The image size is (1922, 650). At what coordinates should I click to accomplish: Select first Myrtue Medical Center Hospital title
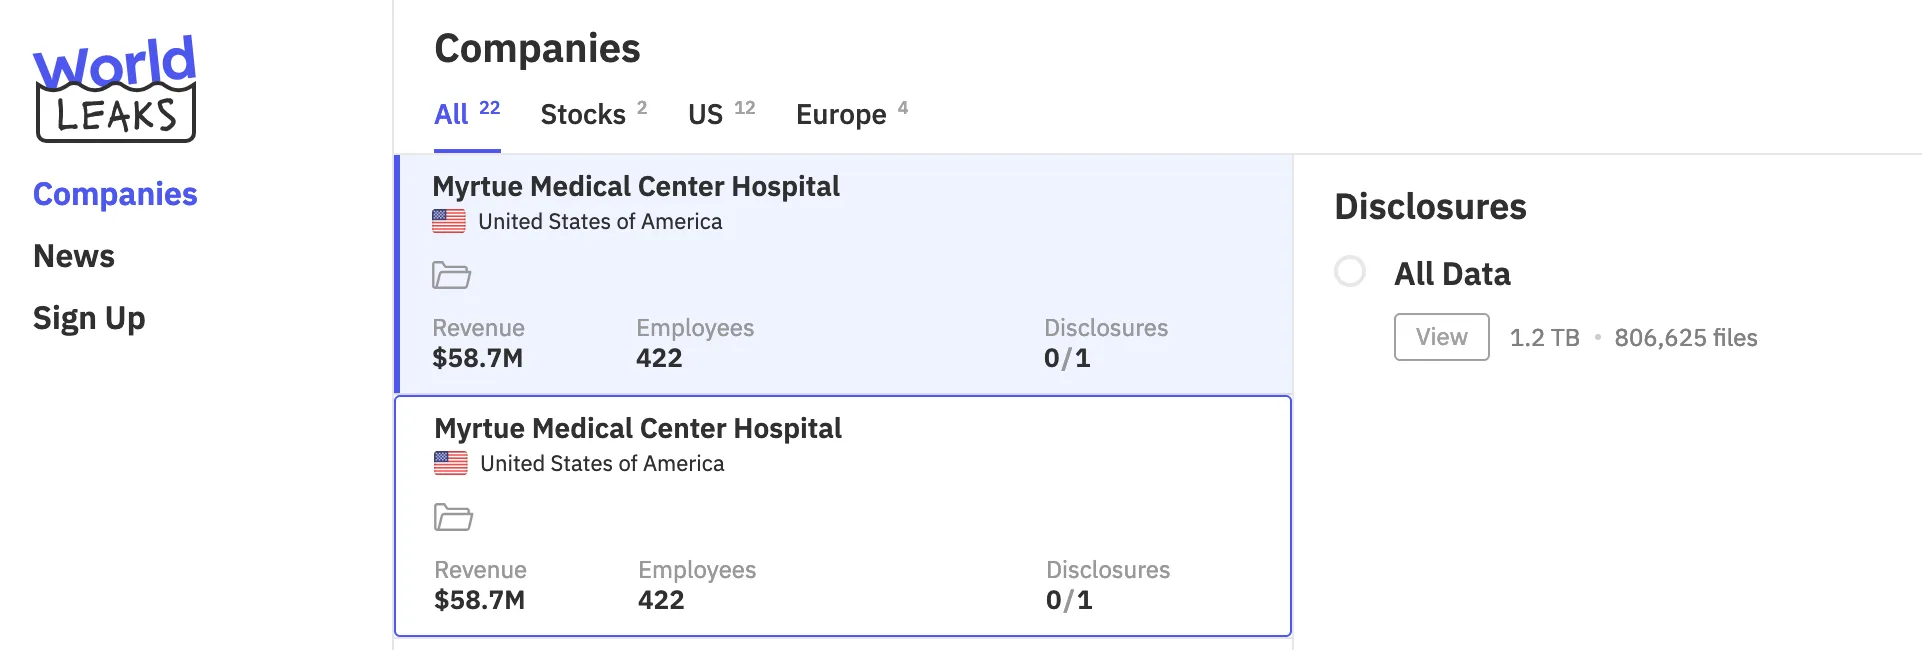pyautogui.click(x=636, y=186)
